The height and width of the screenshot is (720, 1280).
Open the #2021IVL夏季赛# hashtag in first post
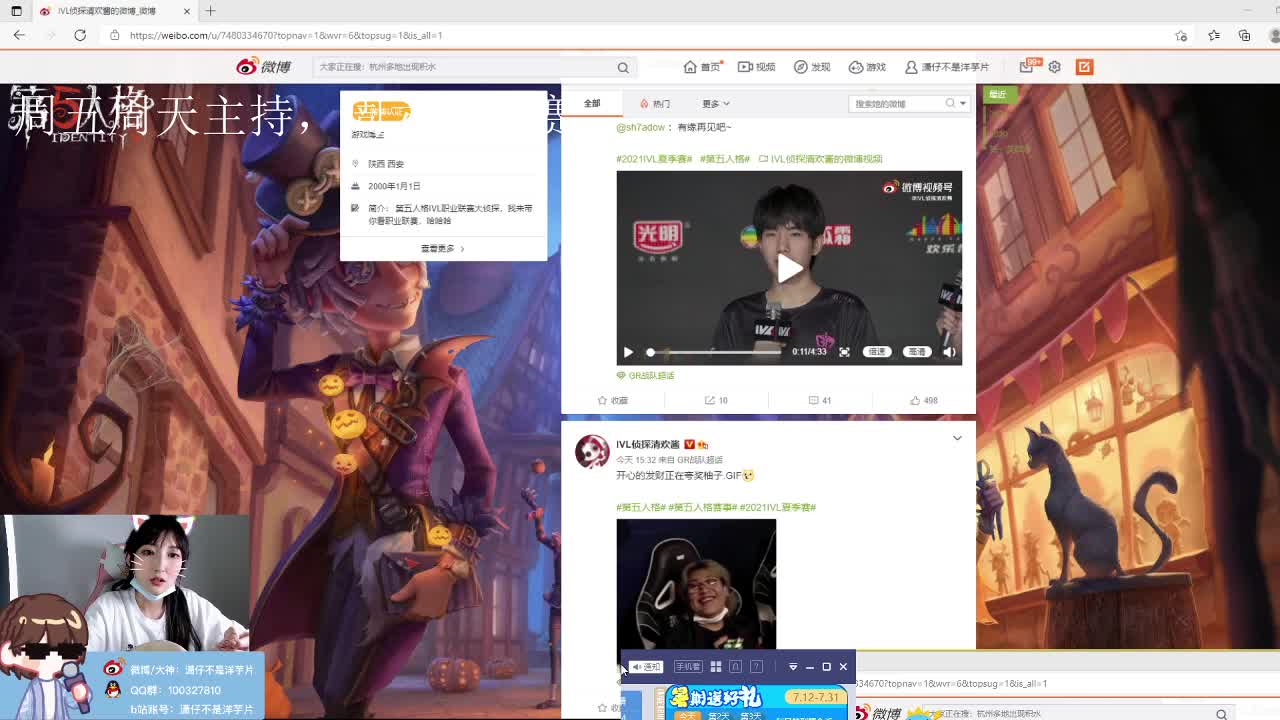coord(654,159)
